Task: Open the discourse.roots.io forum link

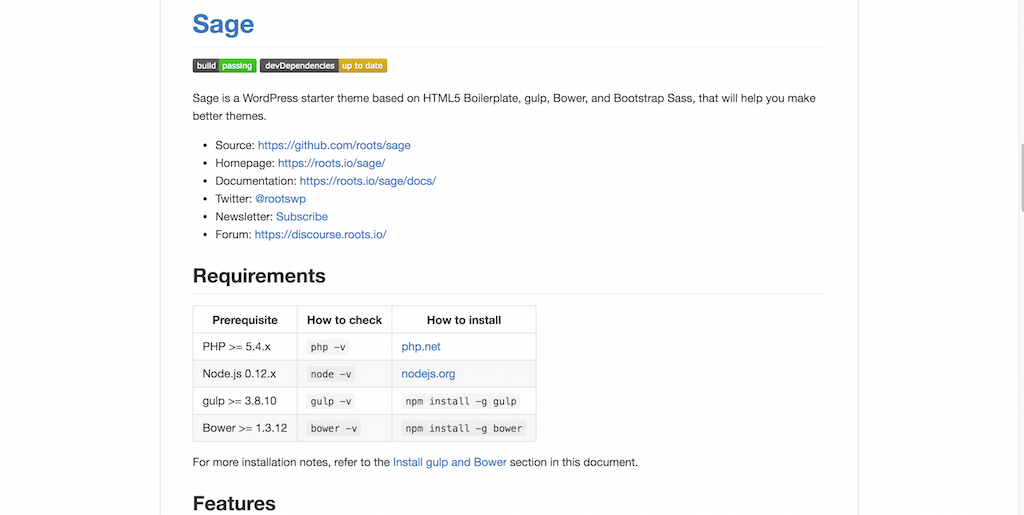Action: tap(321, 234)
